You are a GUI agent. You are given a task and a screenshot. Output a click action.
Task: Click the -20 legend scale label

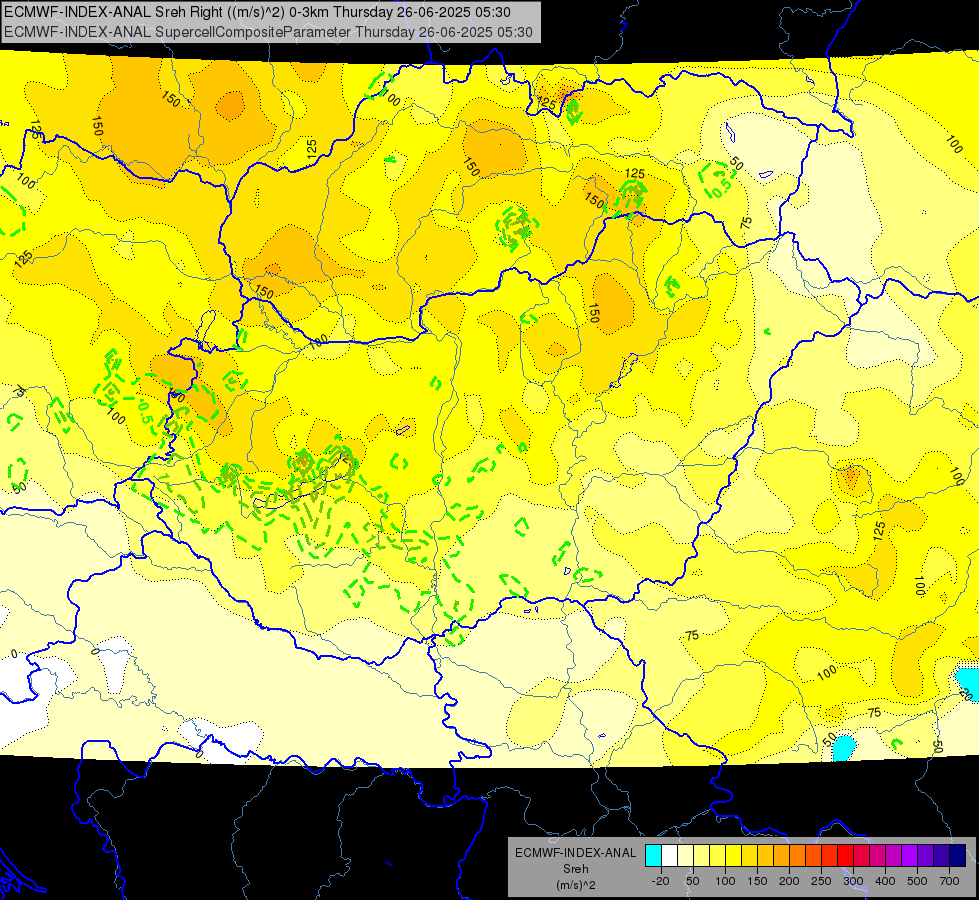pos(661,881)
